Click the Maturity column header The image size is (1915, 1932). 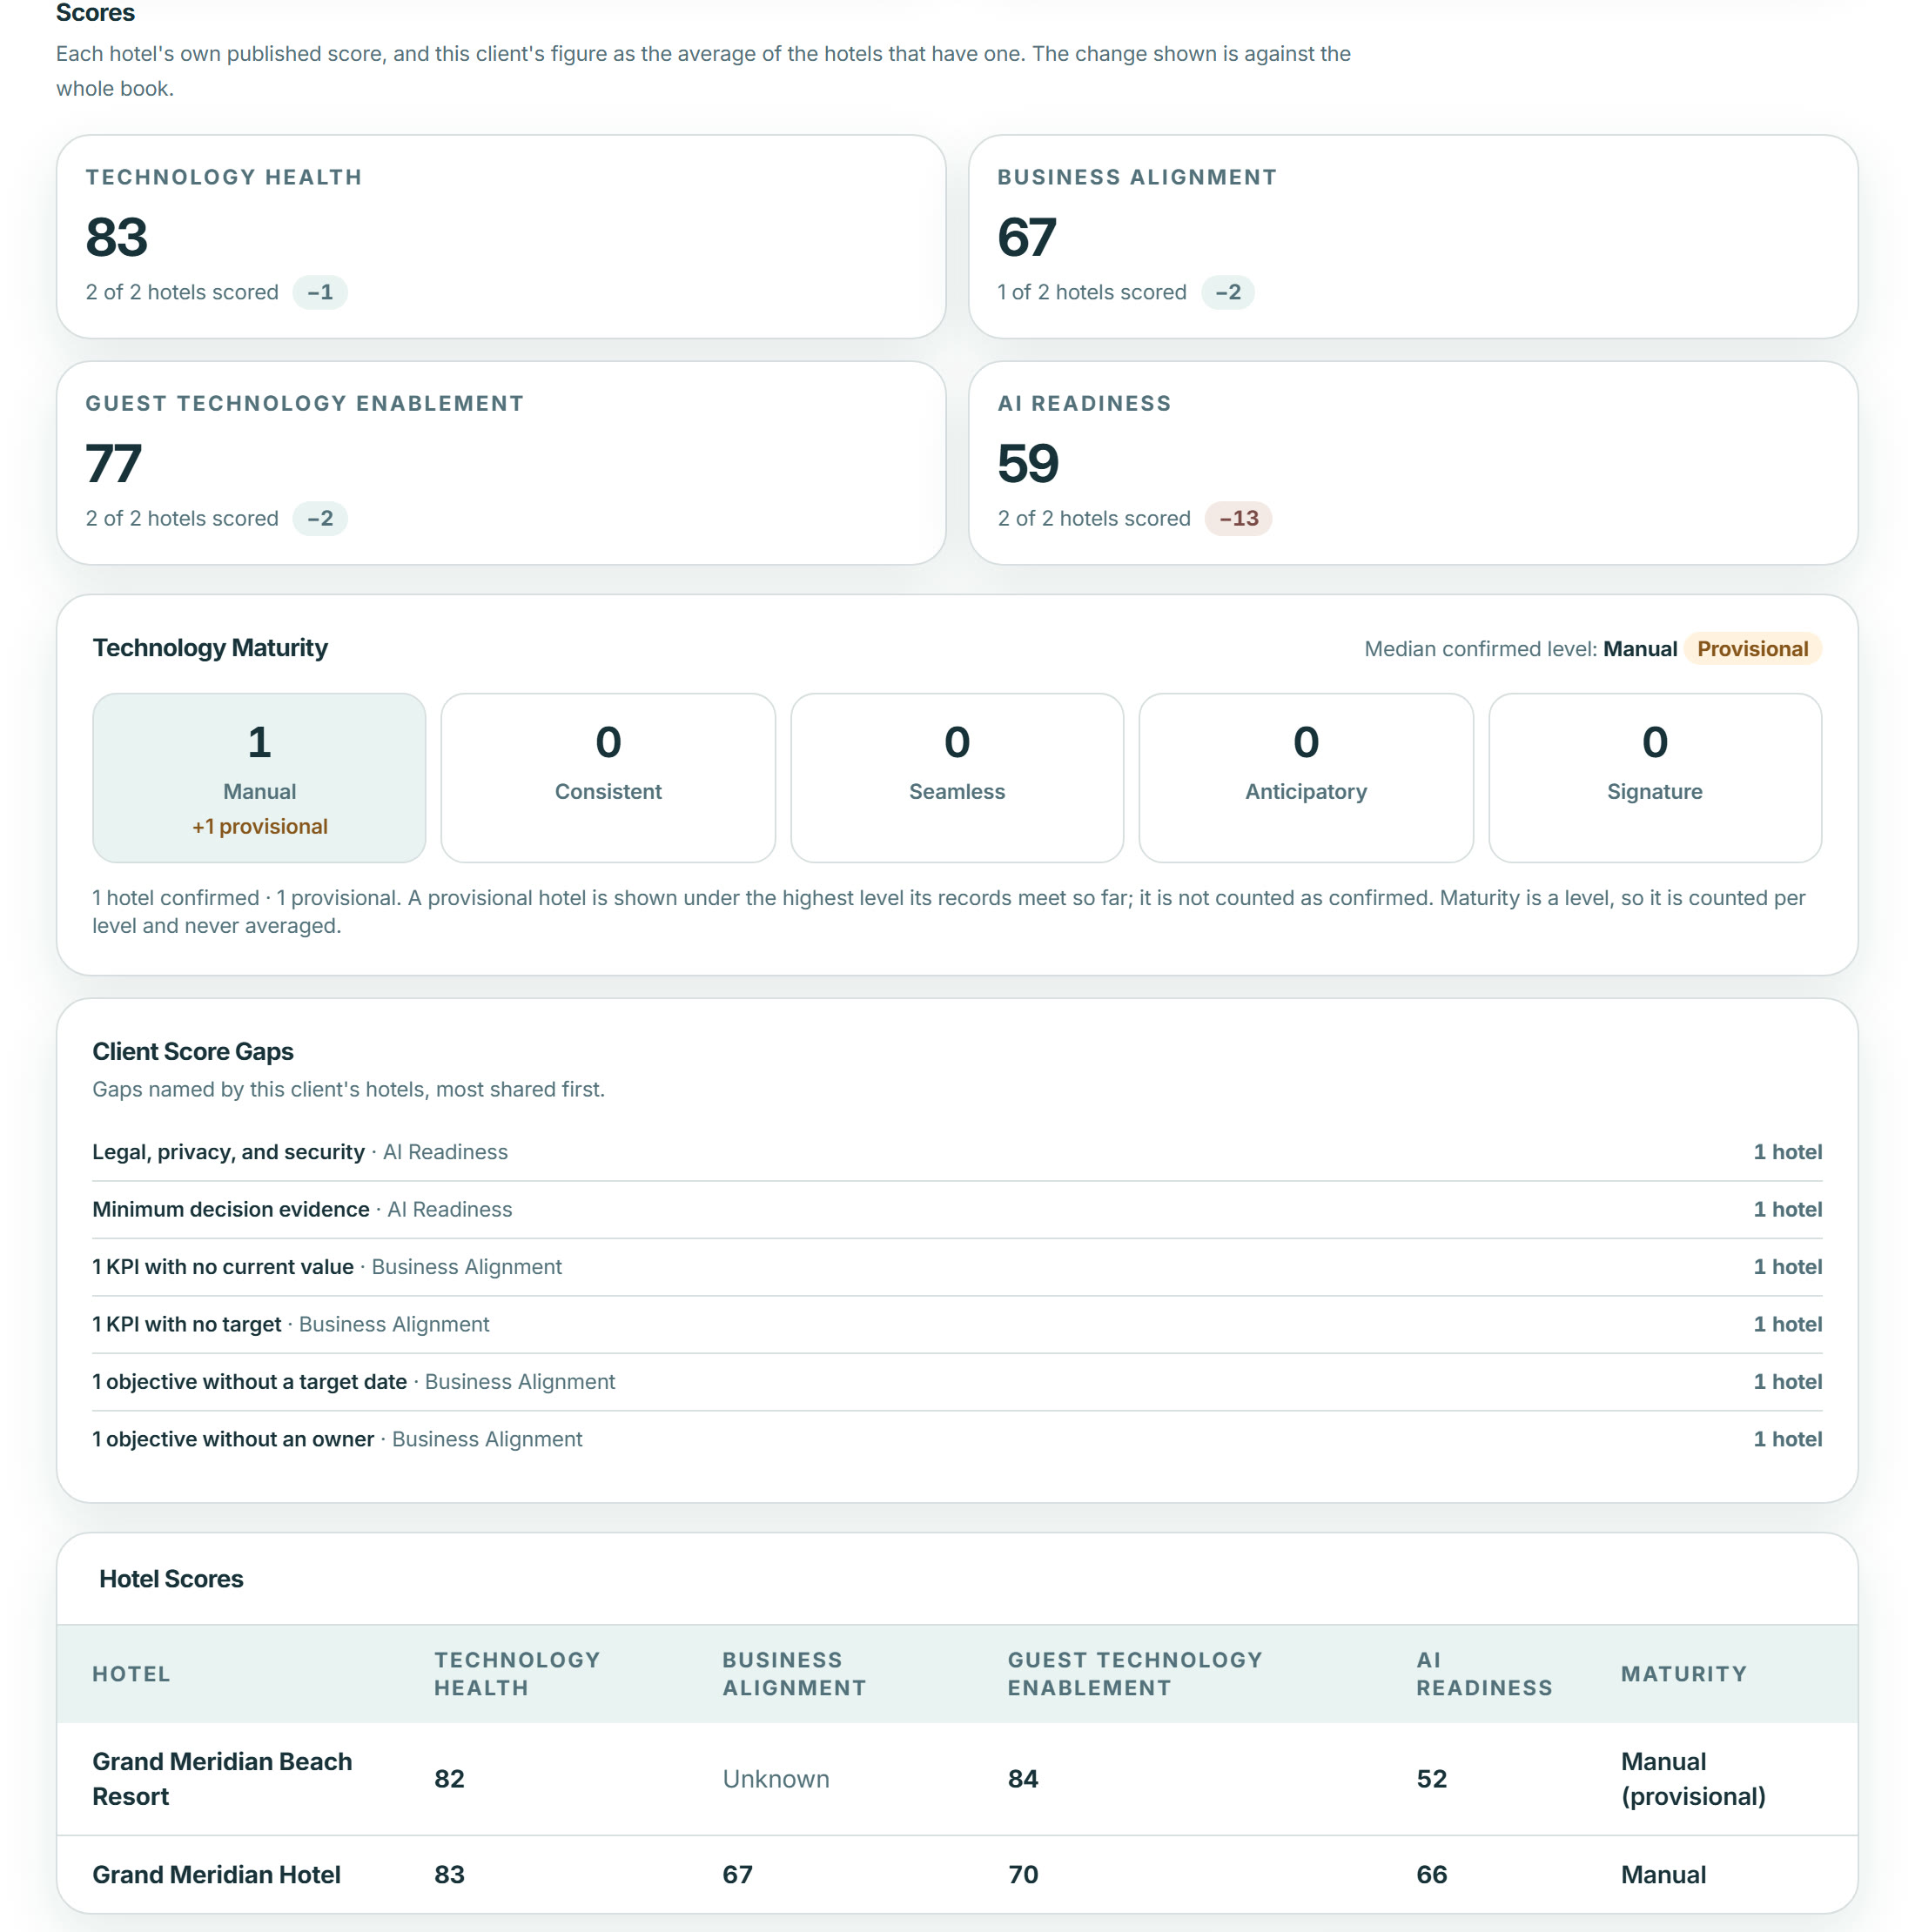(x=1684, y=1674)
